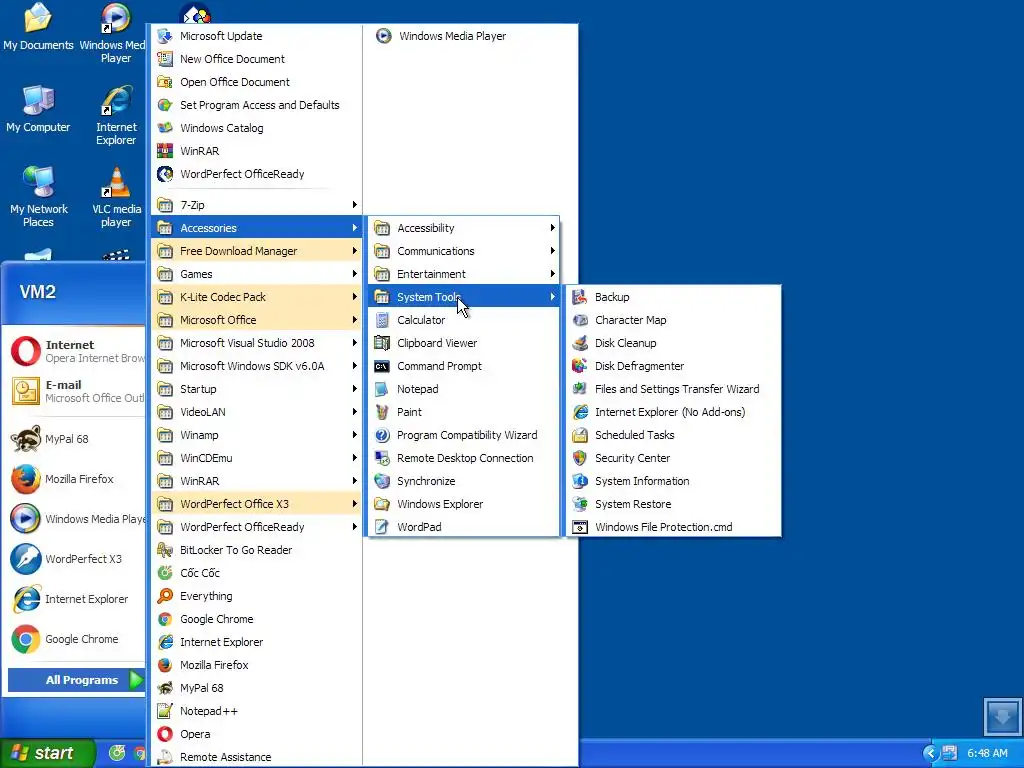The width and height of the screenshot is (1024, 768).
Task: Click the Start button
Action: pyautogui.click(x=47, y=754)
